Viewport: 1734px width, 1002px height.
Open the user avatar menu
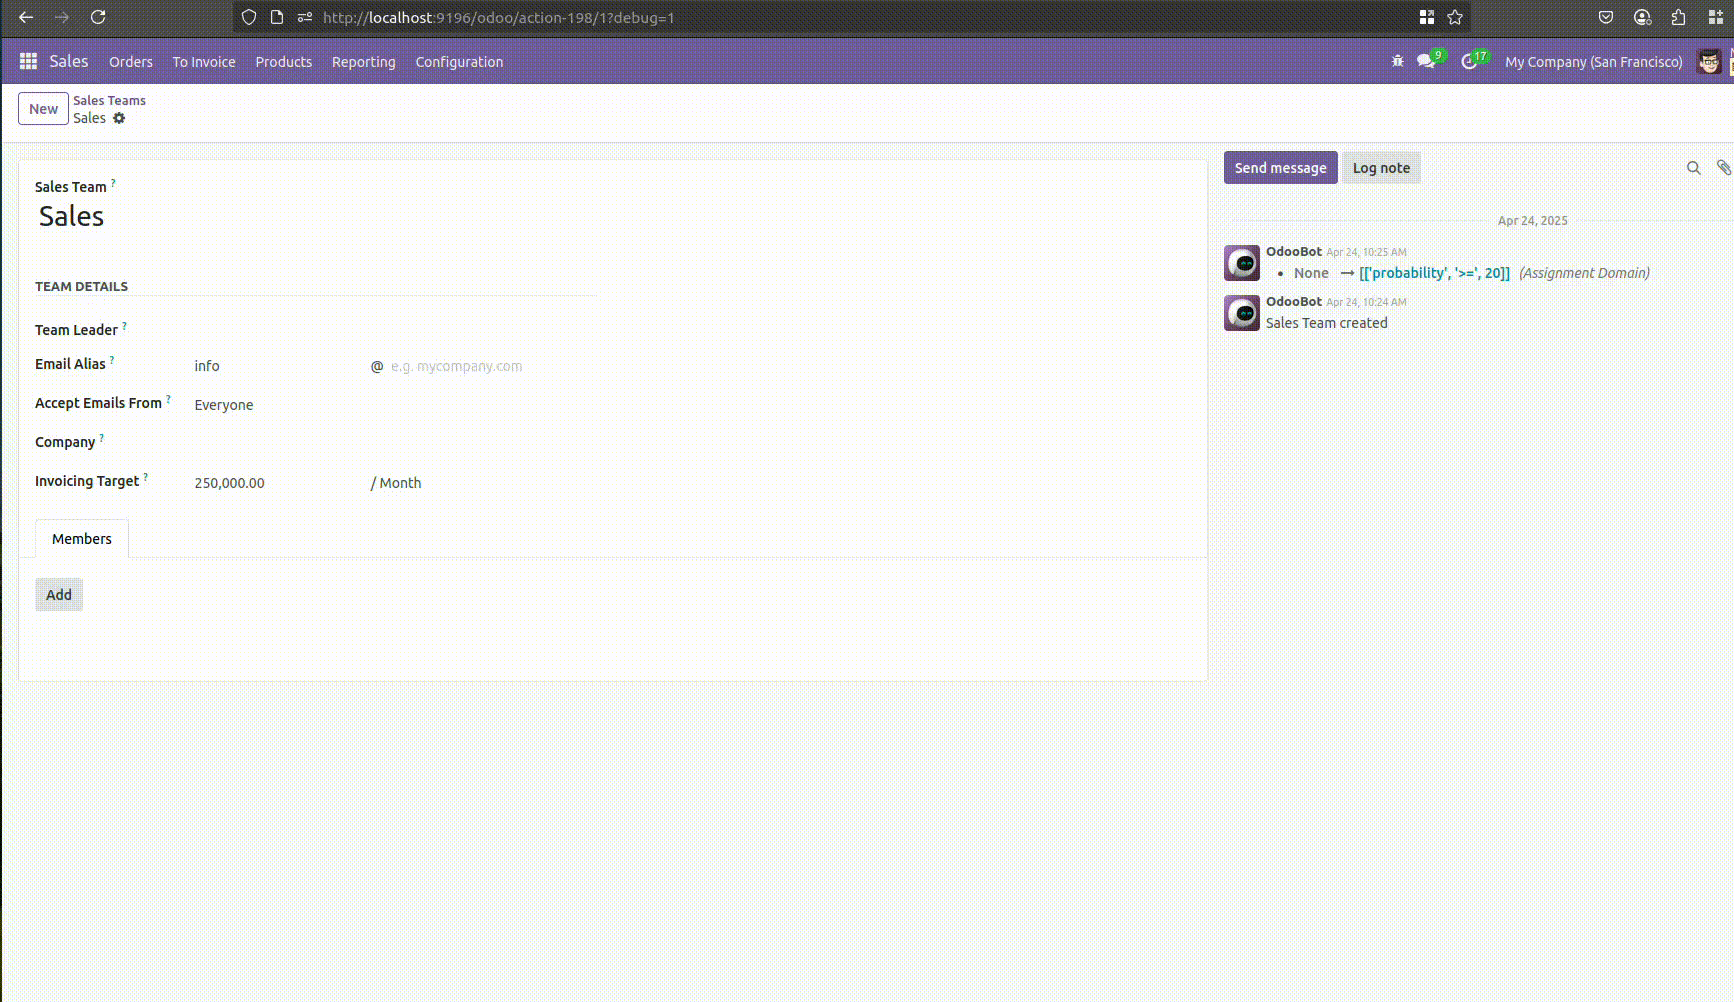1709,61
